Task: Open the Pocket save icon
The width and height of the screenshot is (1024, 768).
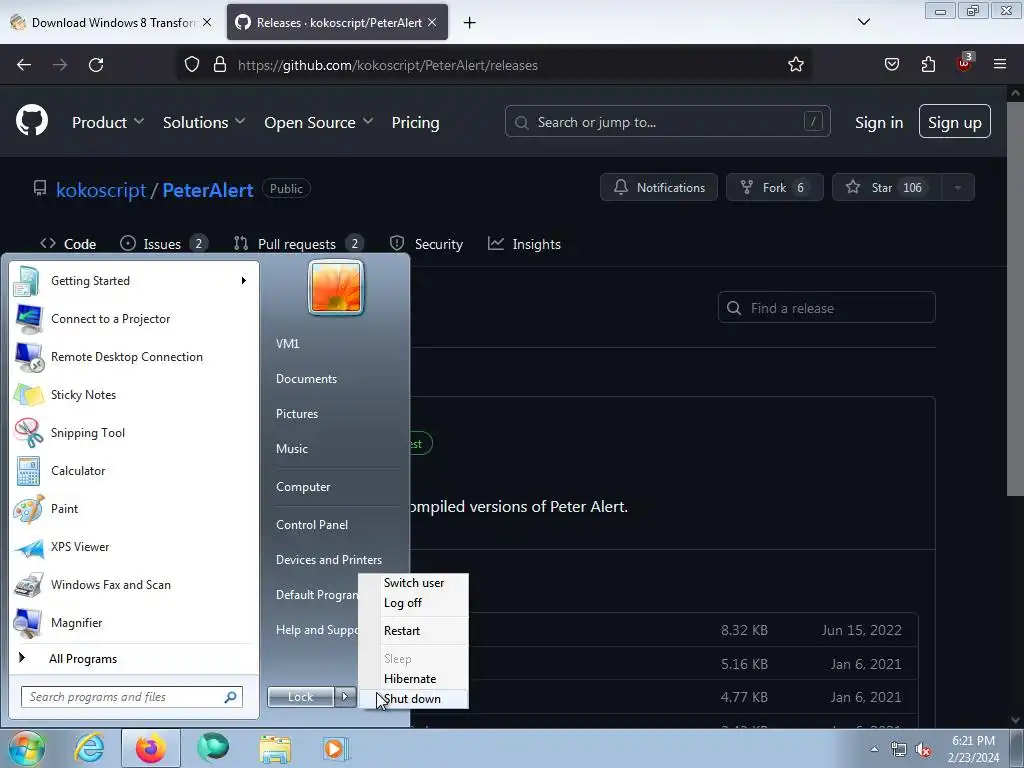Action: [x=891, y=65]
